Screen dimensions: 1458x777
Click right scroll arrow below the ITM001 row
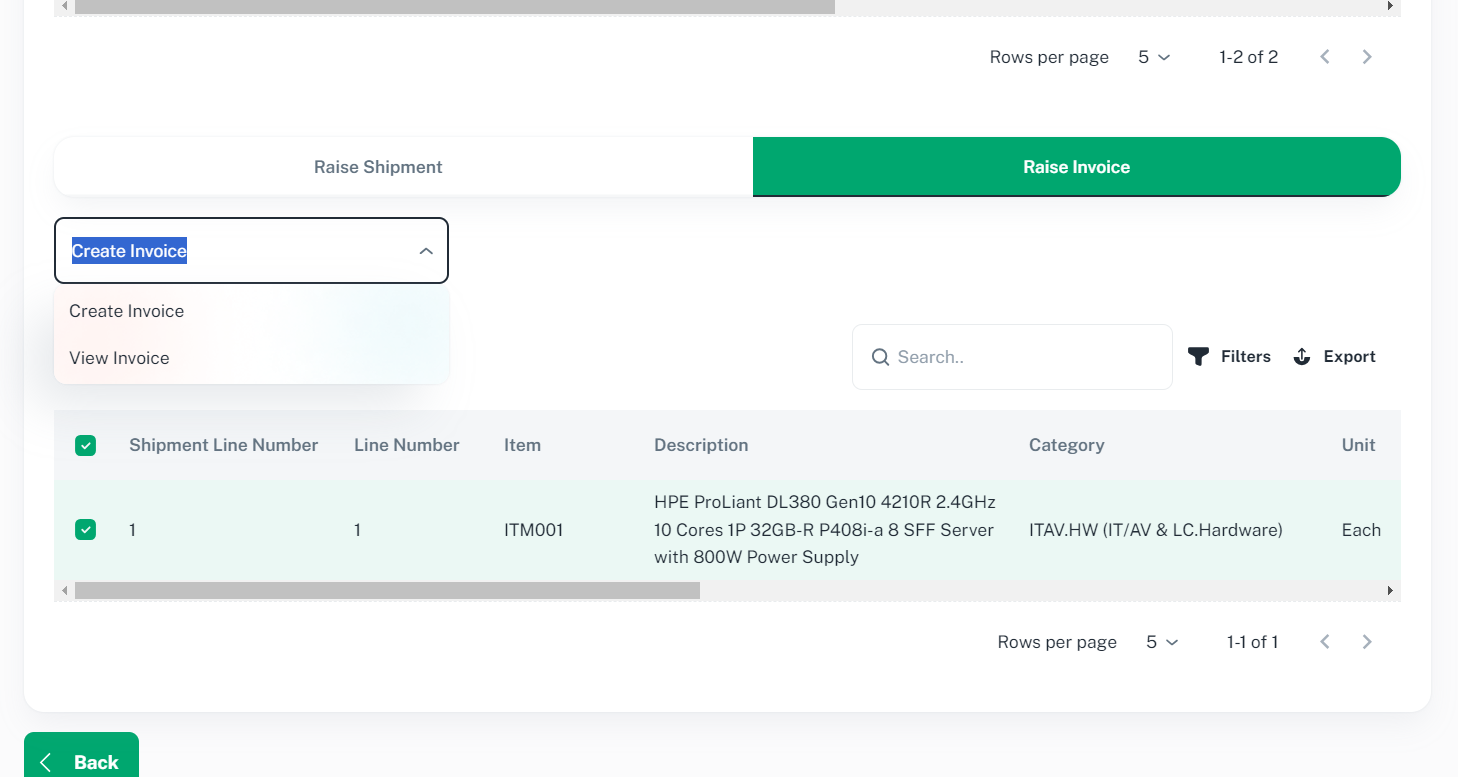coord(1390,591)
